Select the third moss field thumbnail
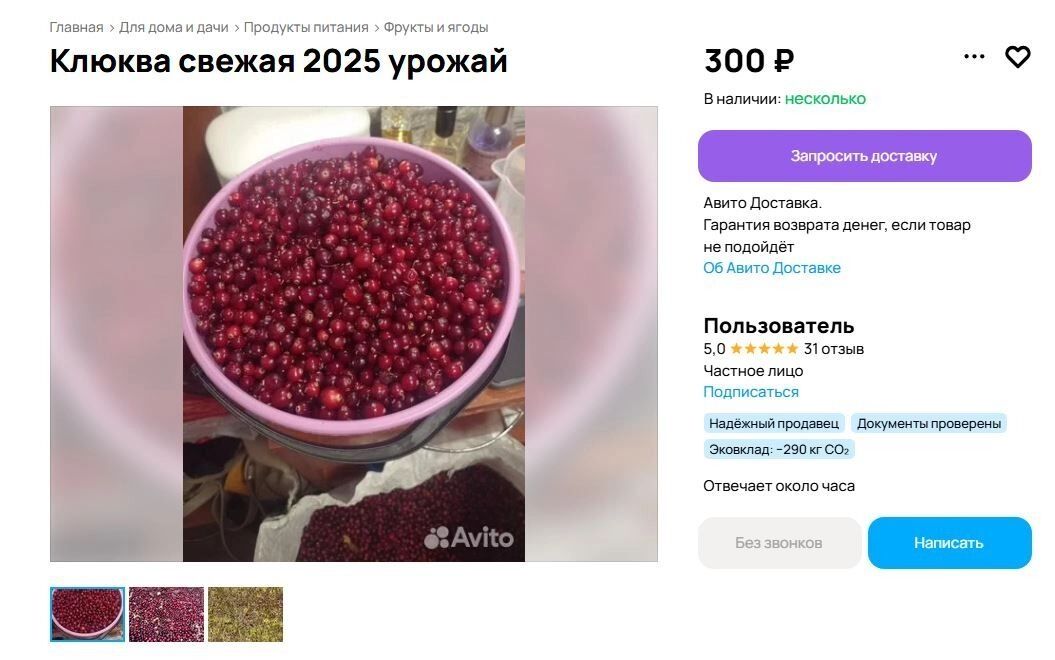Viewport: 1055px width, 660px height. tap(245, 614)
